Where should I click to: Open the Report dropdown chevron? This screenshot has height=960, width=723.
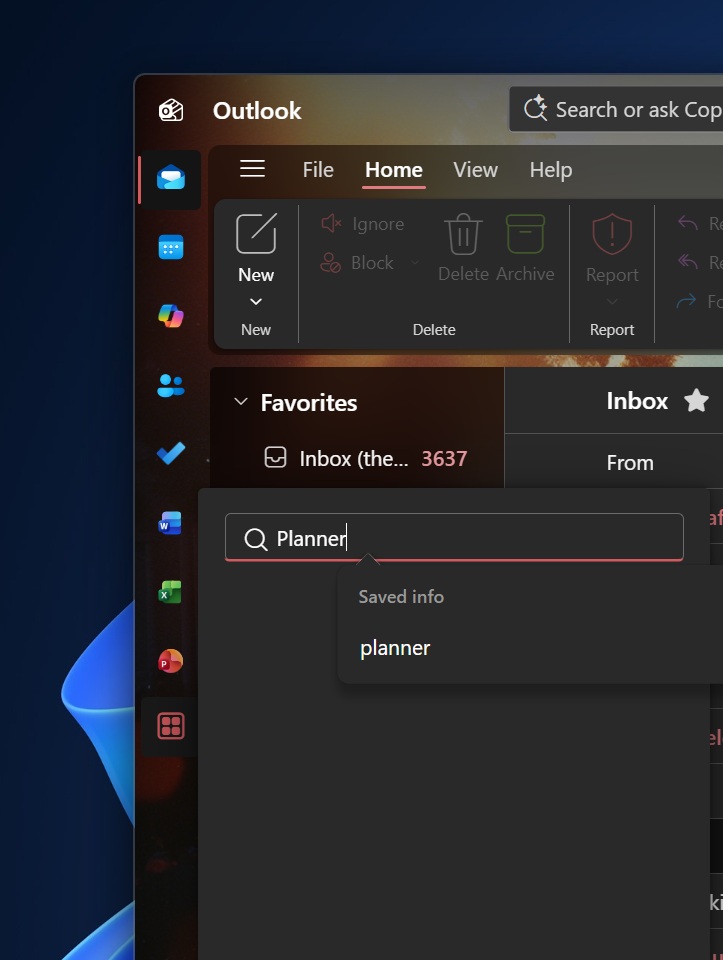pyautogui.click(x=612, y=302)
